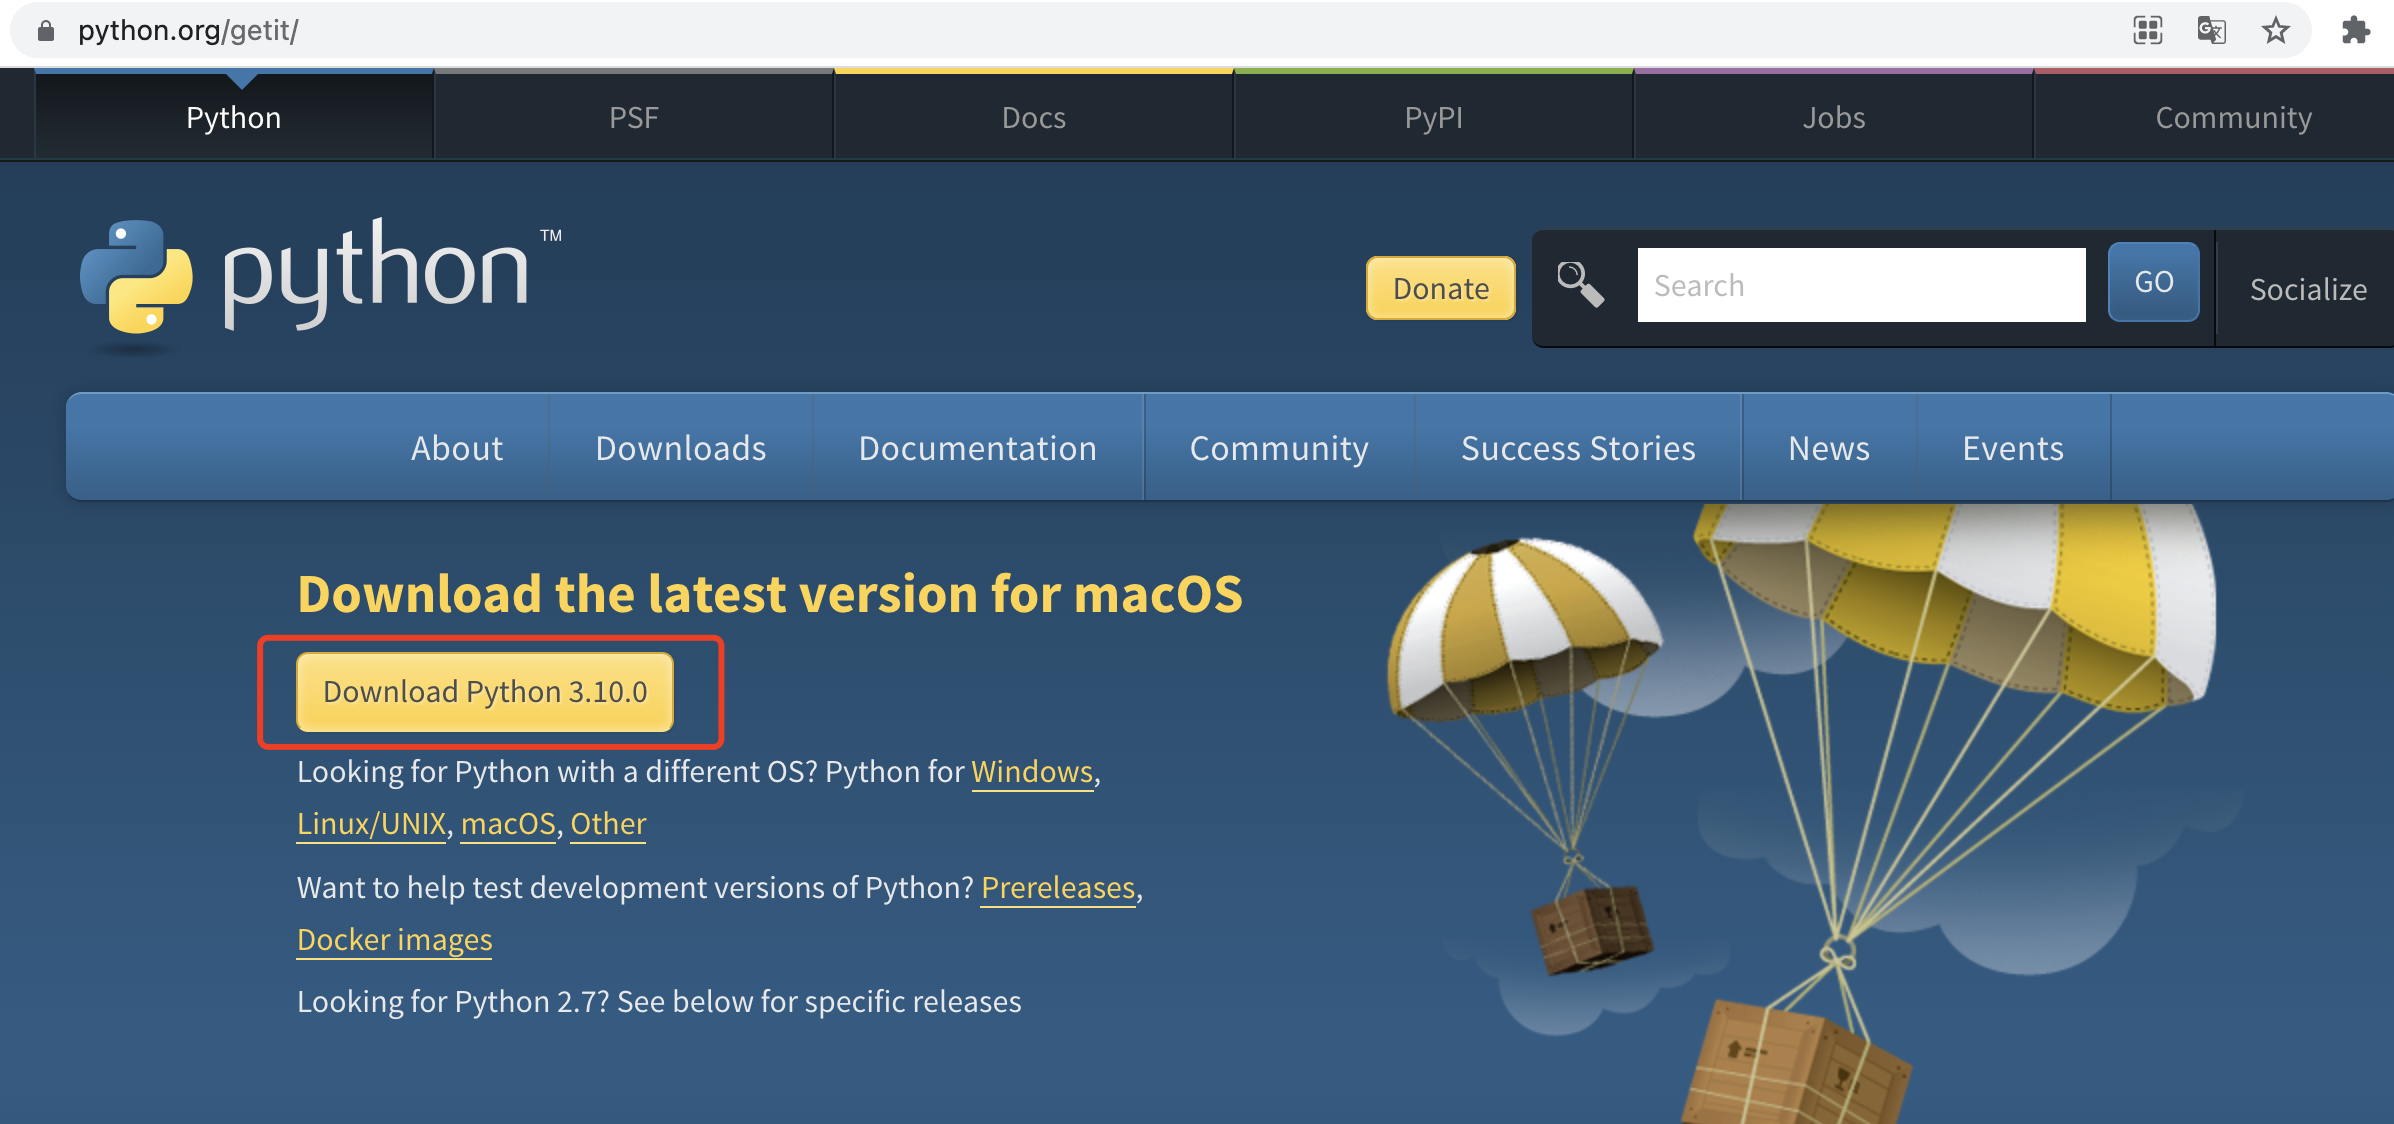2394x1124 pixels.
Task: Open the QR code icon in address bar
Action: [2147, 31]
